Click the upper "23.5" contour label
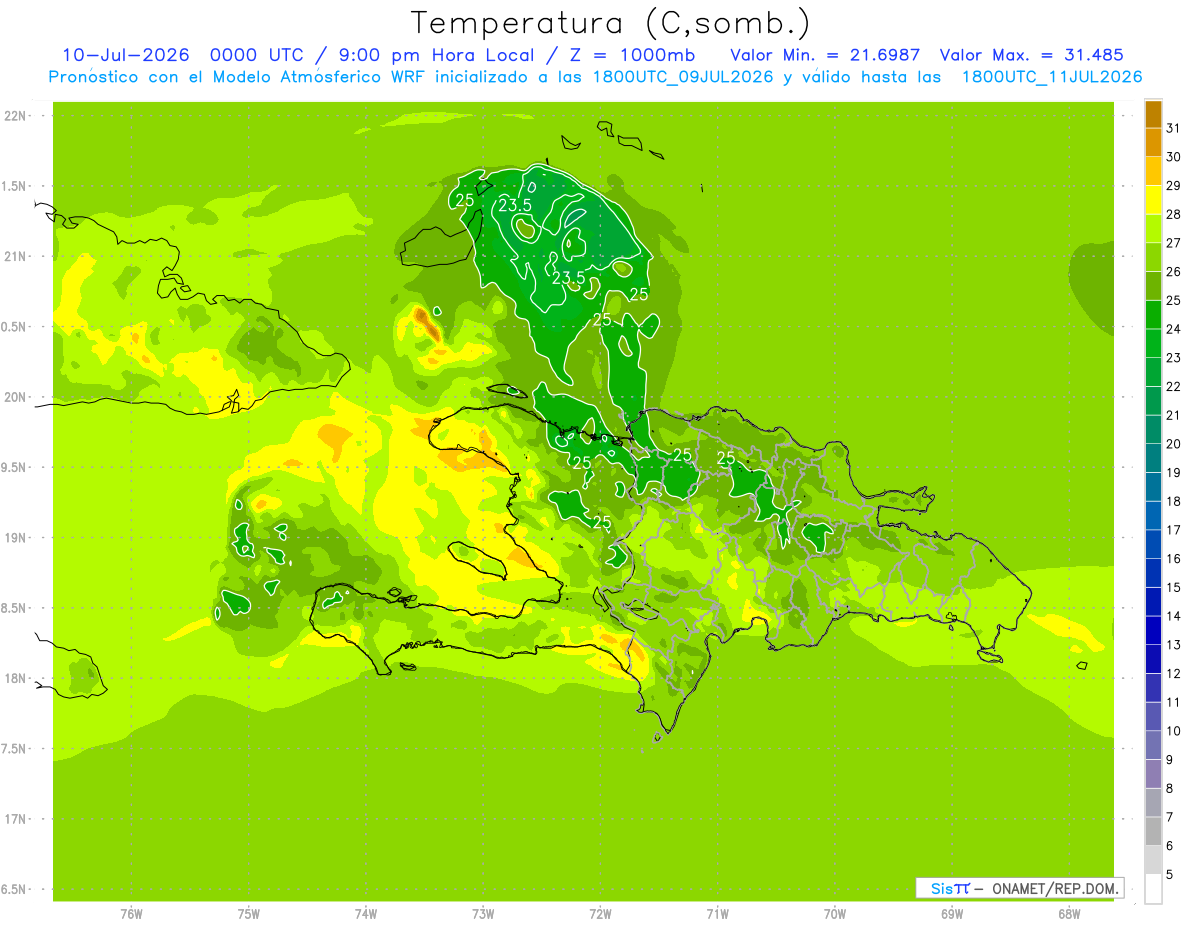 (515, 206)
